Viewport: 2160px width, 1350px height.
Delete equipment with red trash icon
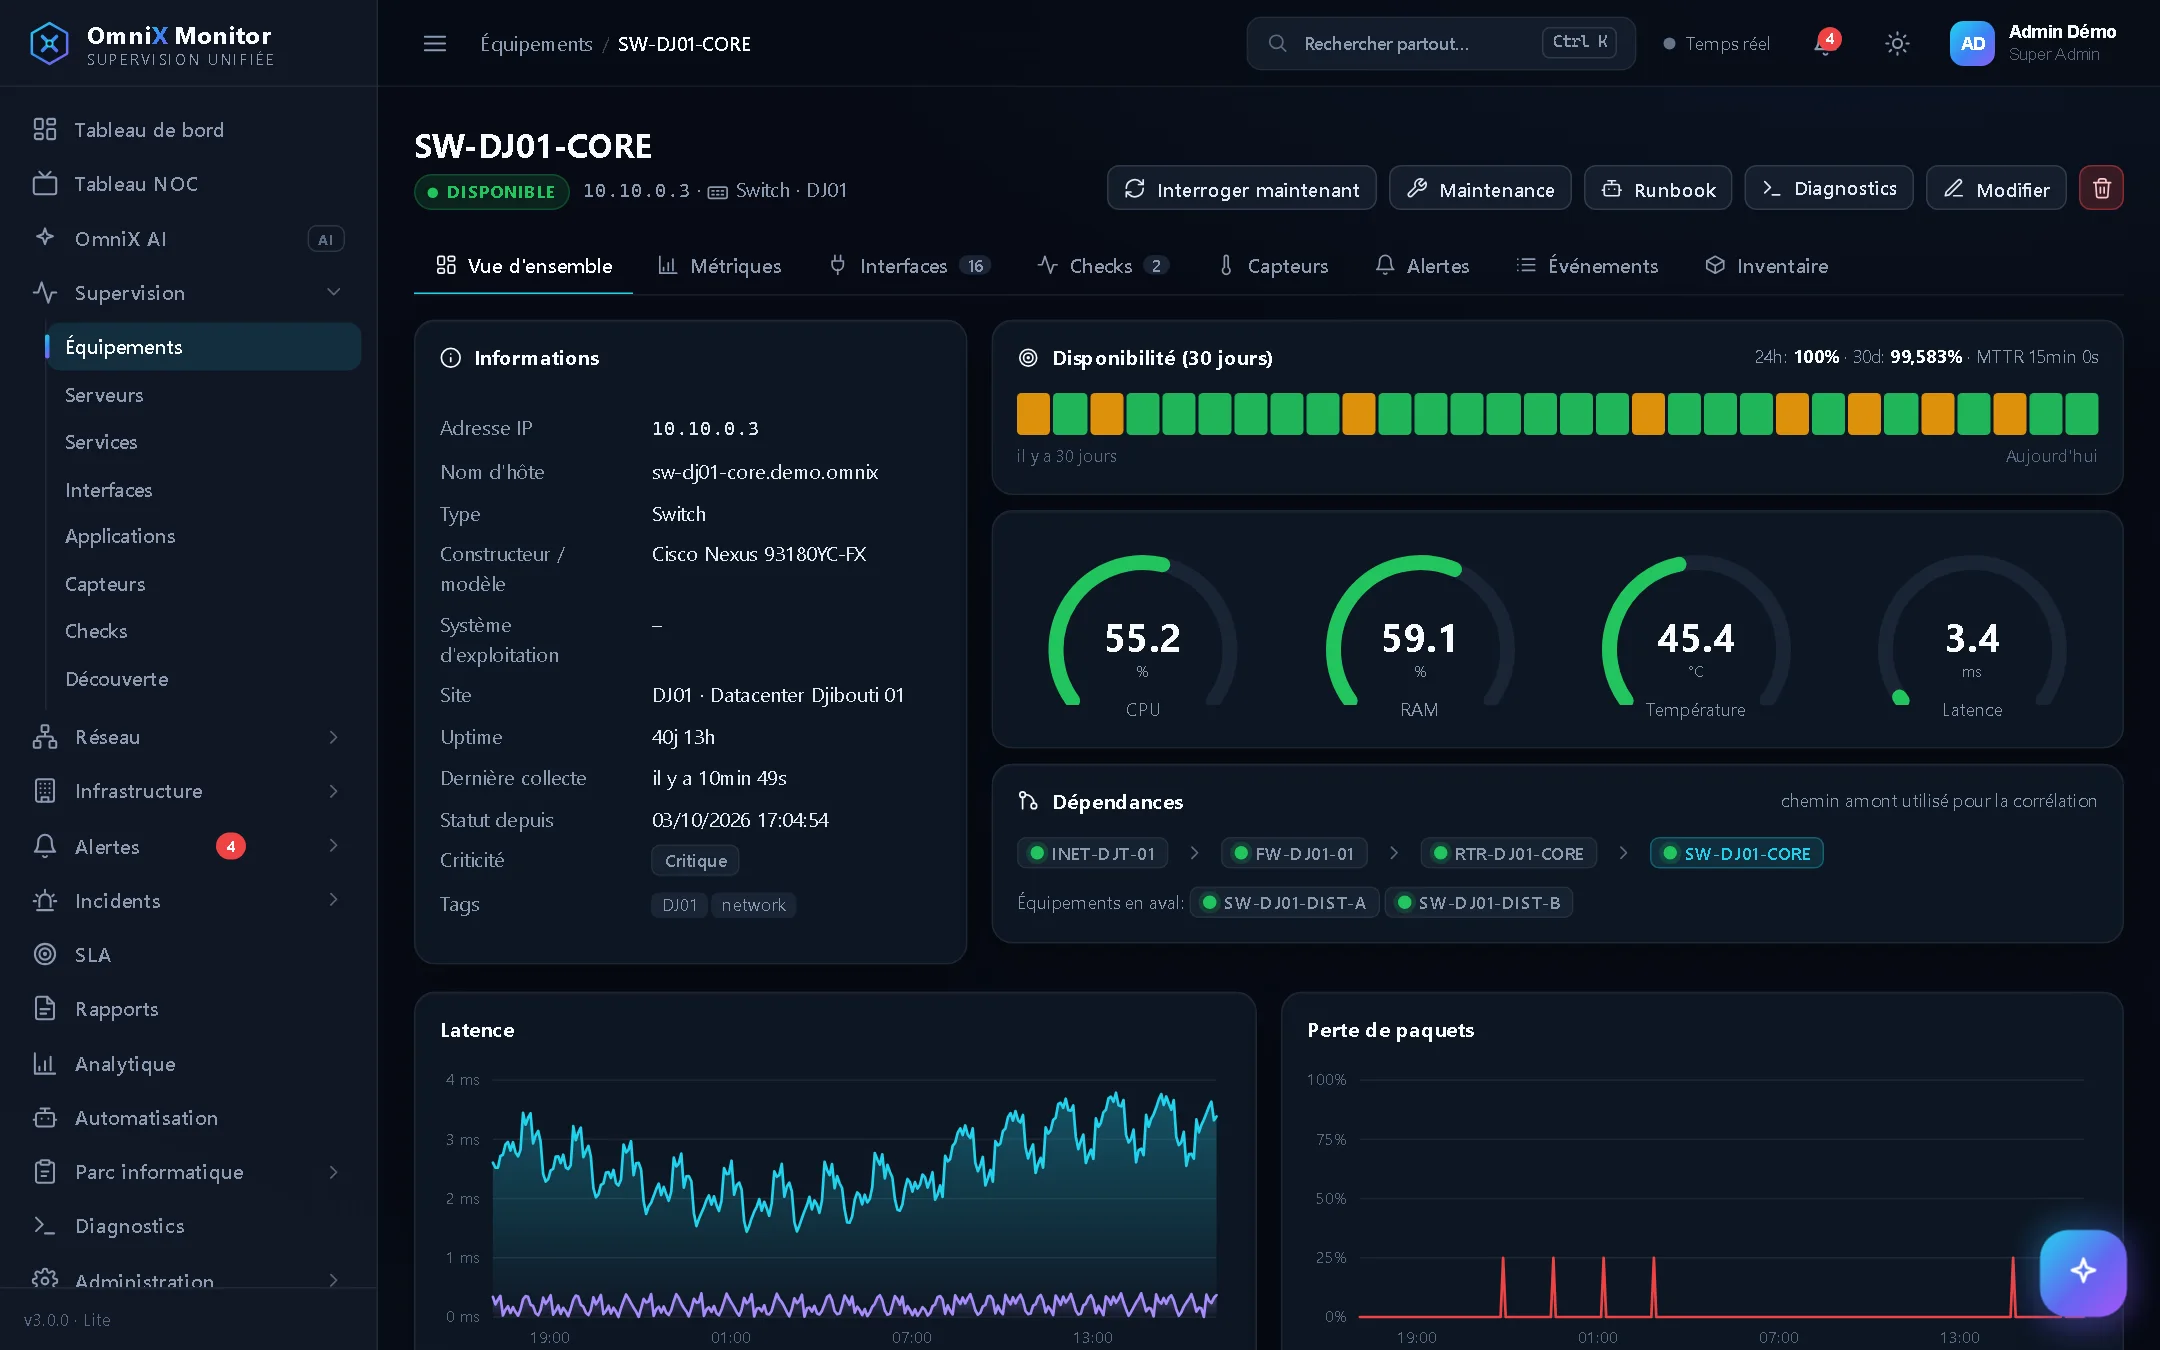point(2101,188)
